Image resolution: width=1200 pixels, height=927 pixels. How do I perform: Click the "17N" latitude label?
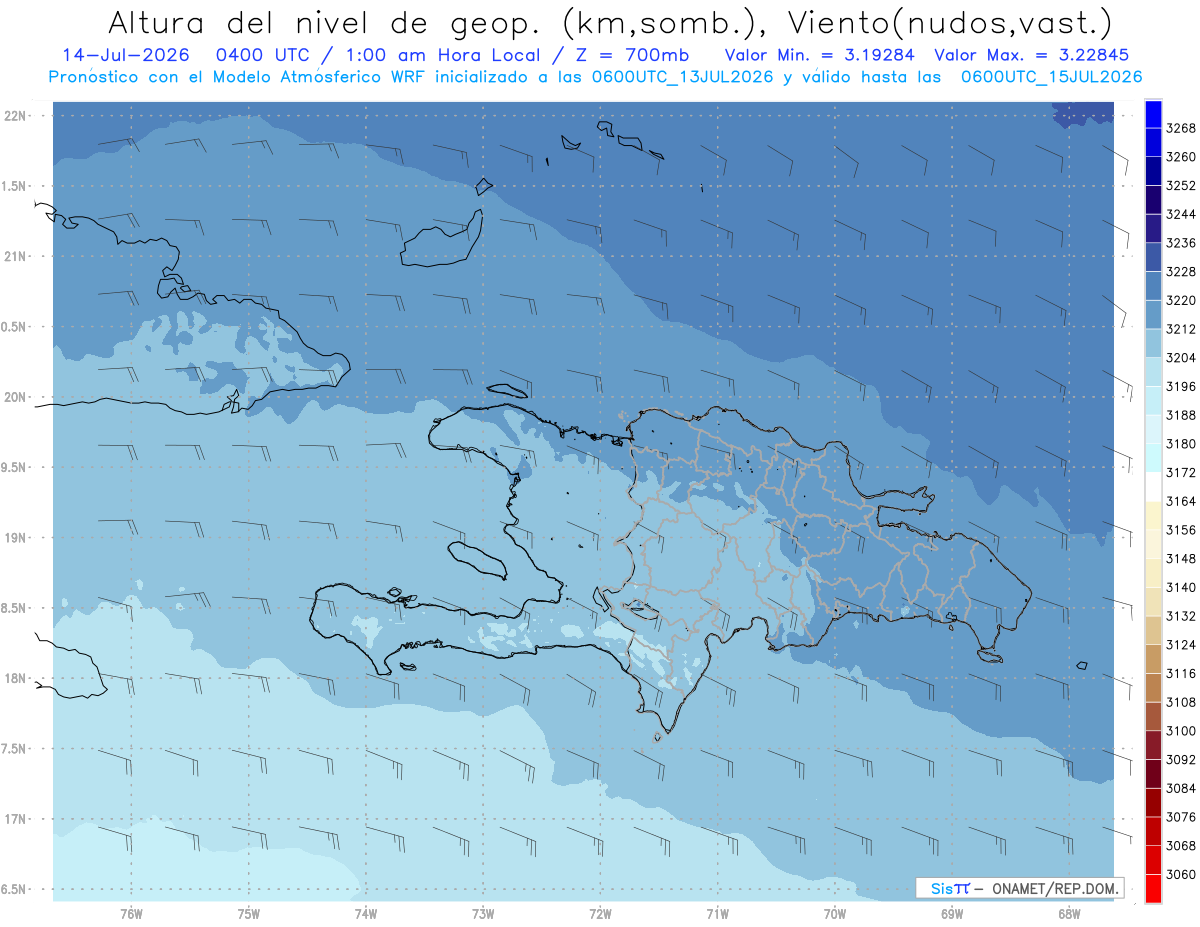(x=14, y=819)
